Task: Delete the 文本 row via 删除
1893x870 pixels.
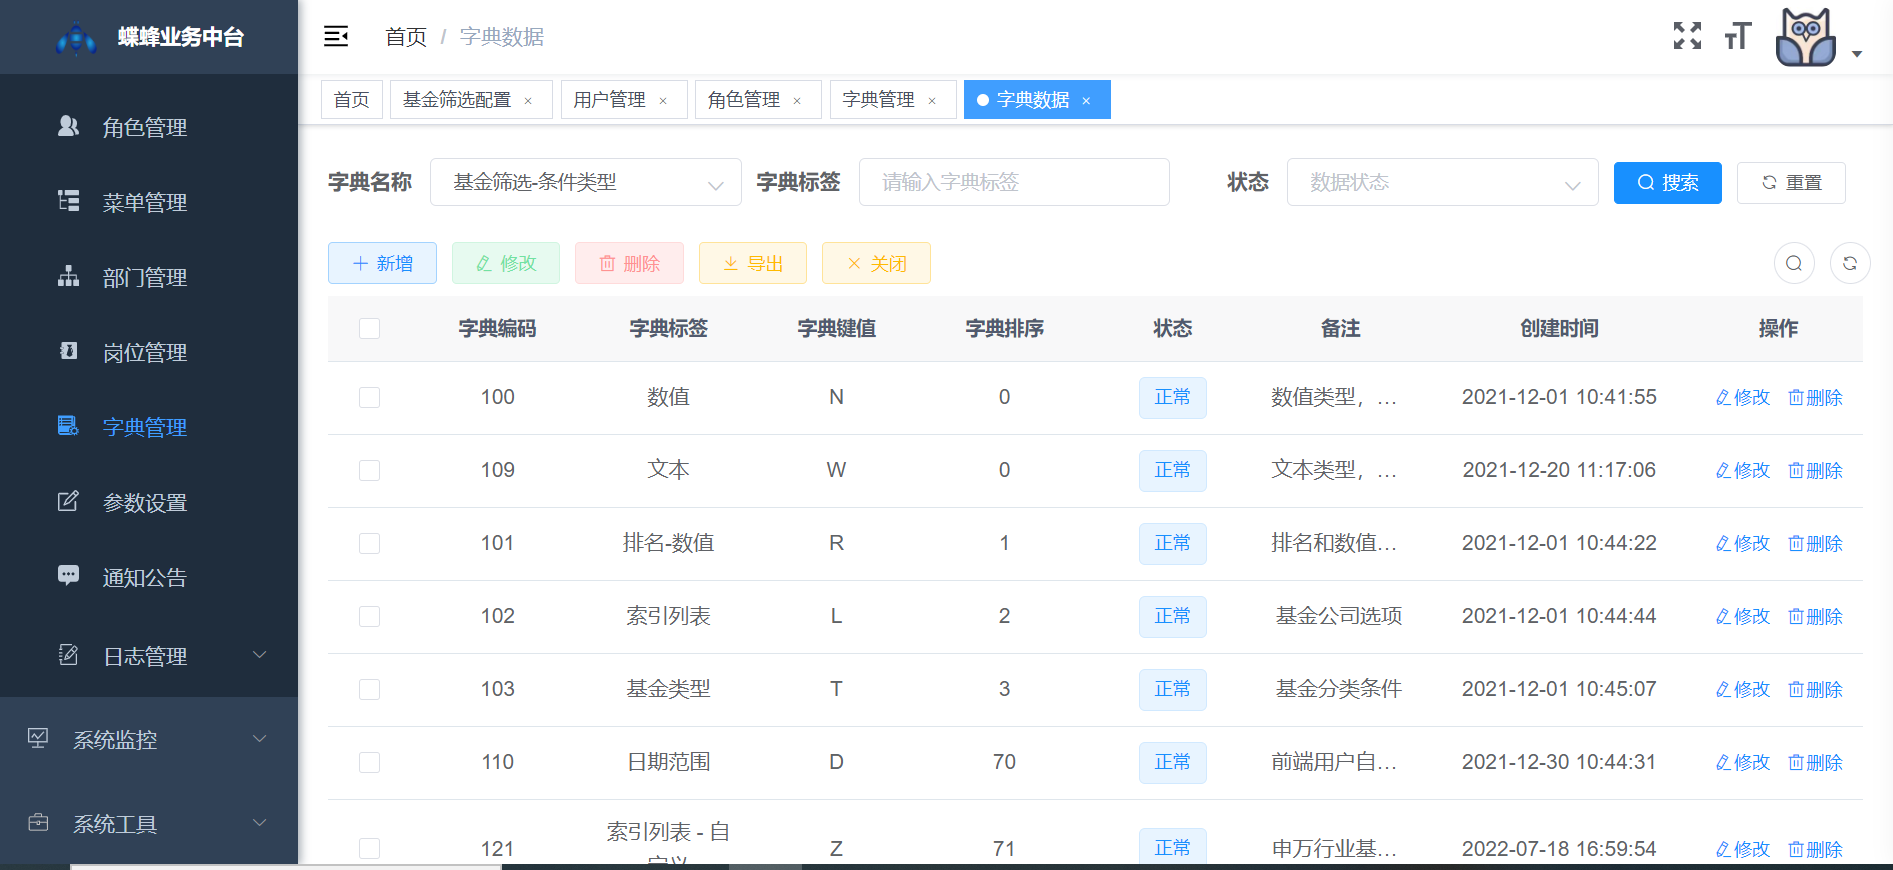Action: [x=1815, y=470]
